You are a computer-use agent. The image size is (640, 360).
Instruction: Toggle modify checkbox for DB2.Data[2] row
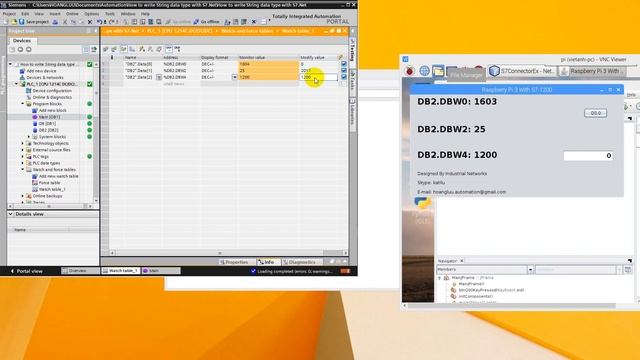tap(344, 77)
